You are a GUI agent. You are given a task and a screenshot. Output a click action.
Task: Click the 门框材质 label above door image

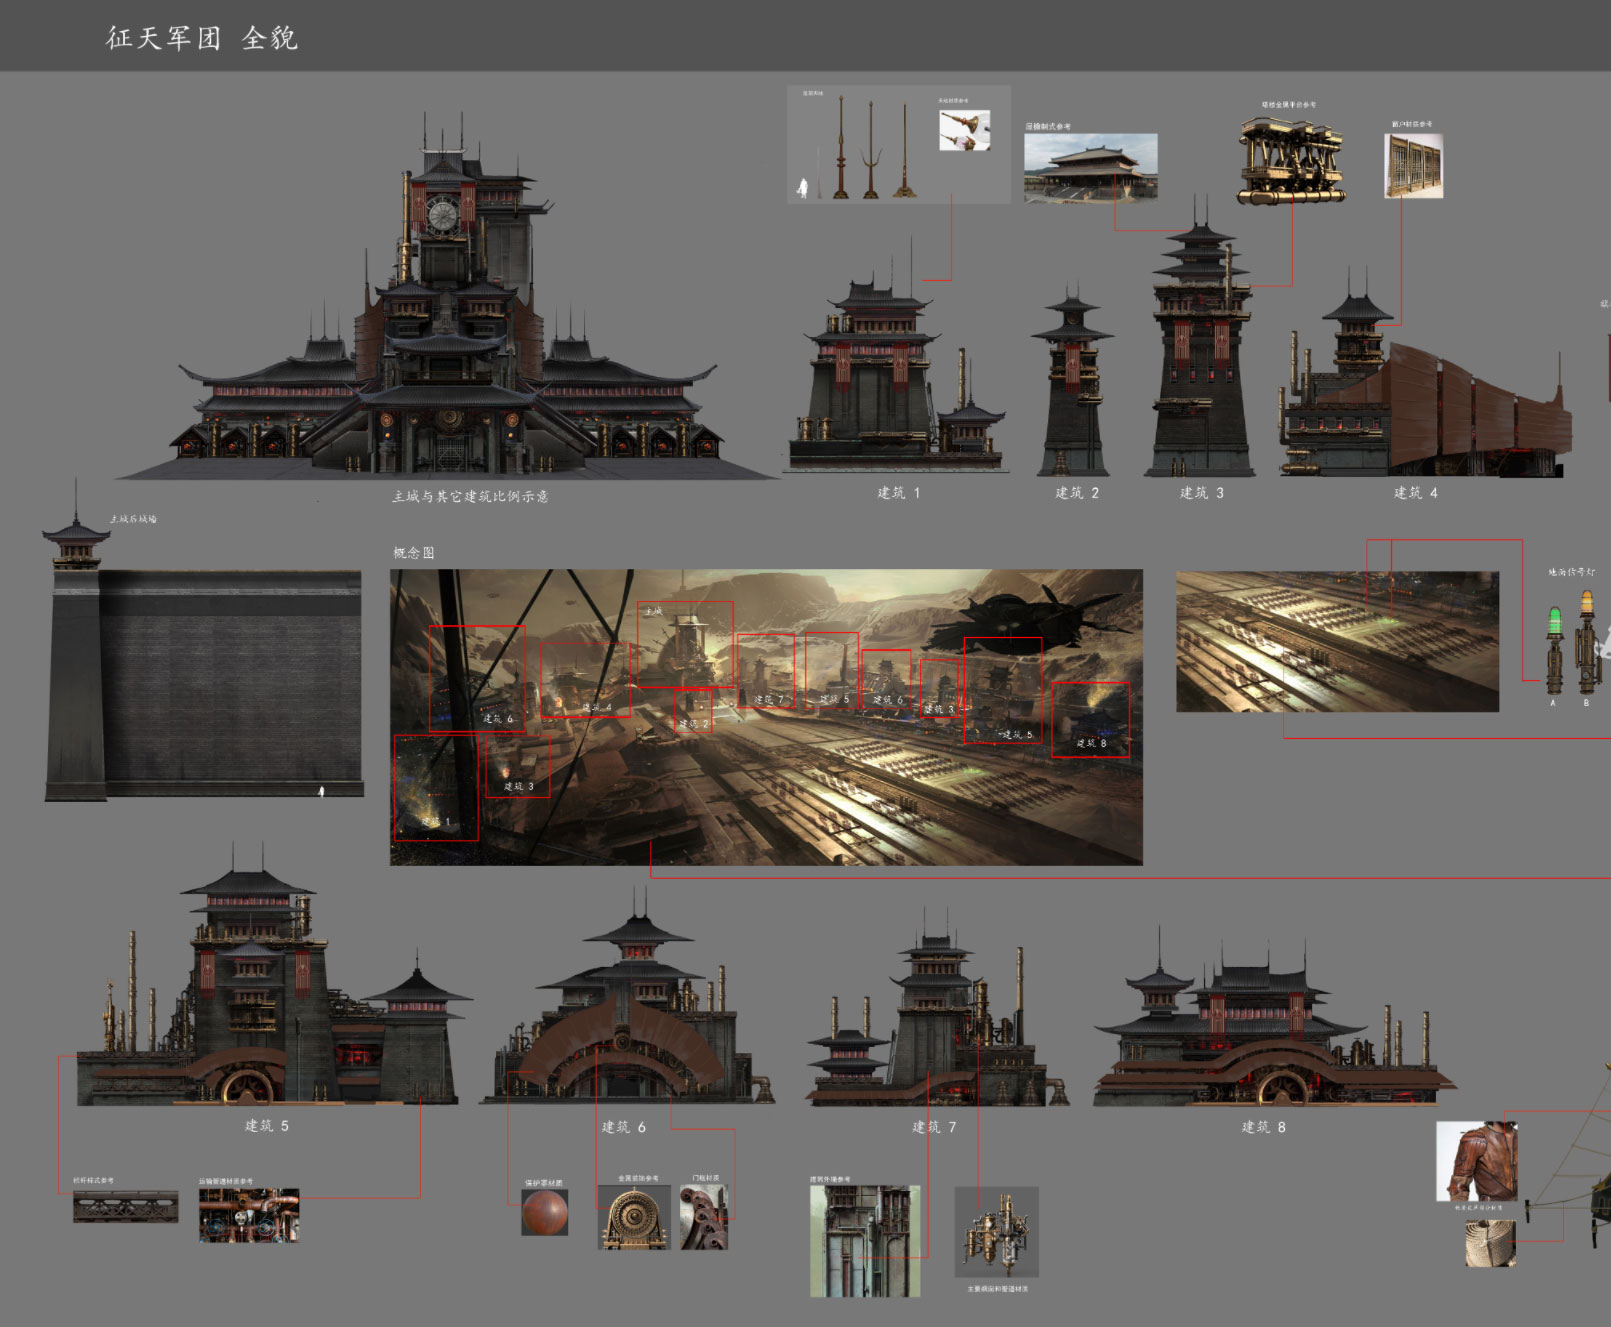tap(706, 1178)
